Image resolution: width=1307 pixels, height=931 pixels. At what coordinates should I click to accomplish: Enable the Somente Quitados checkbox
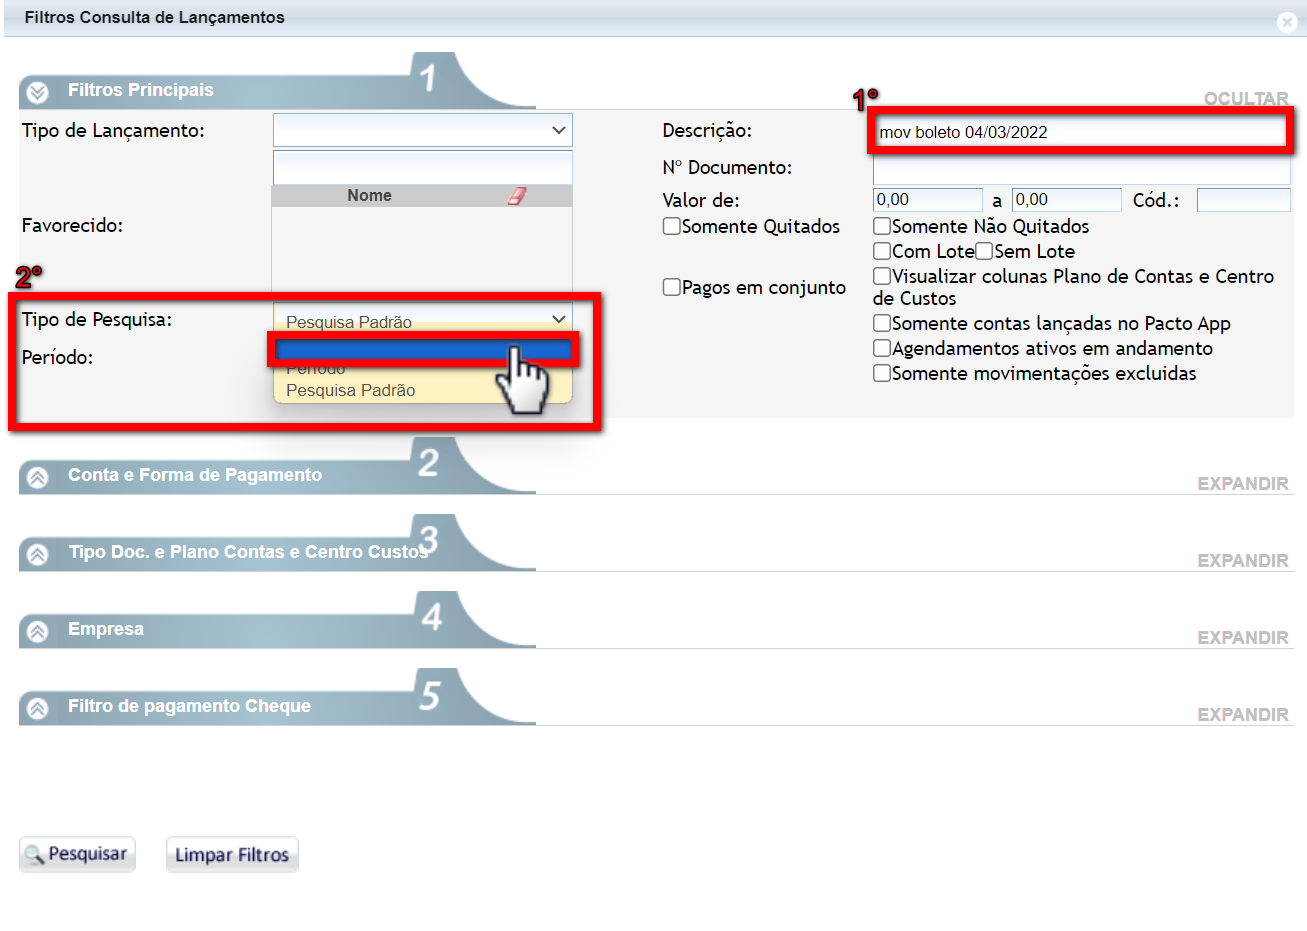pos(672,226)
